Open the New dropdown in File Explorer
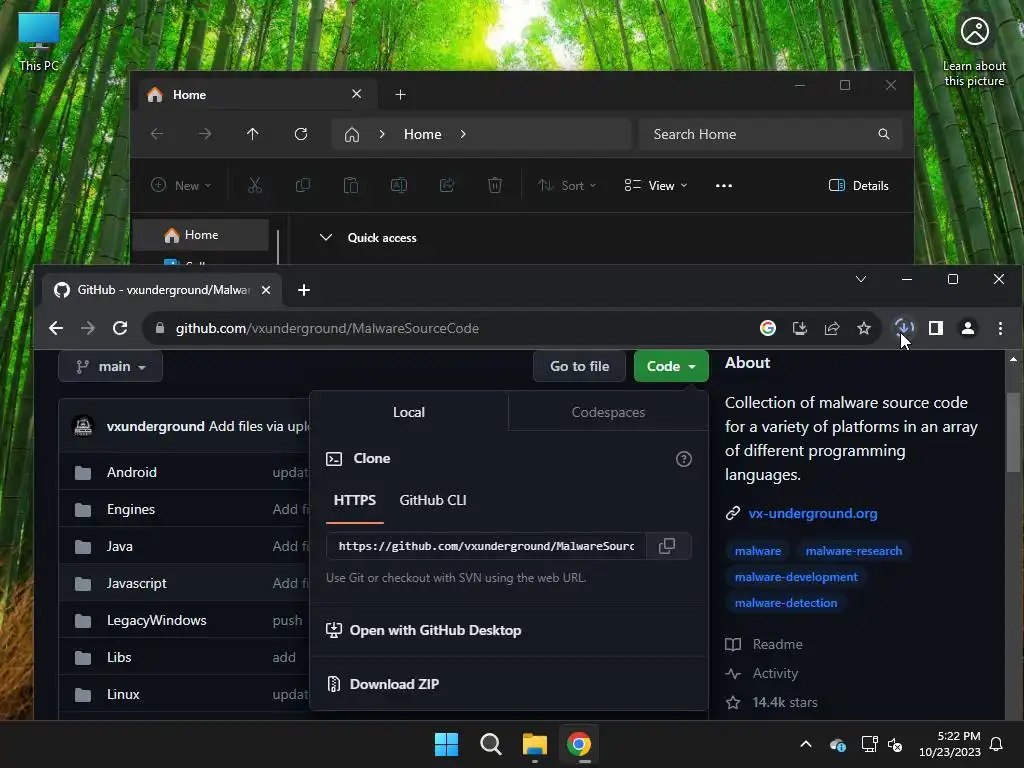The width and height of the screenshot is (1024, 768). point(181,185)
